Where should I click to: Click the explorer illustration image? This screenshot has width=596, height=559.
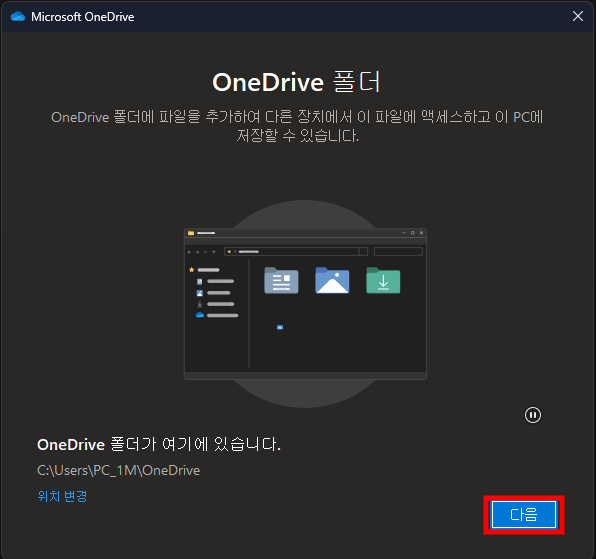305,304
